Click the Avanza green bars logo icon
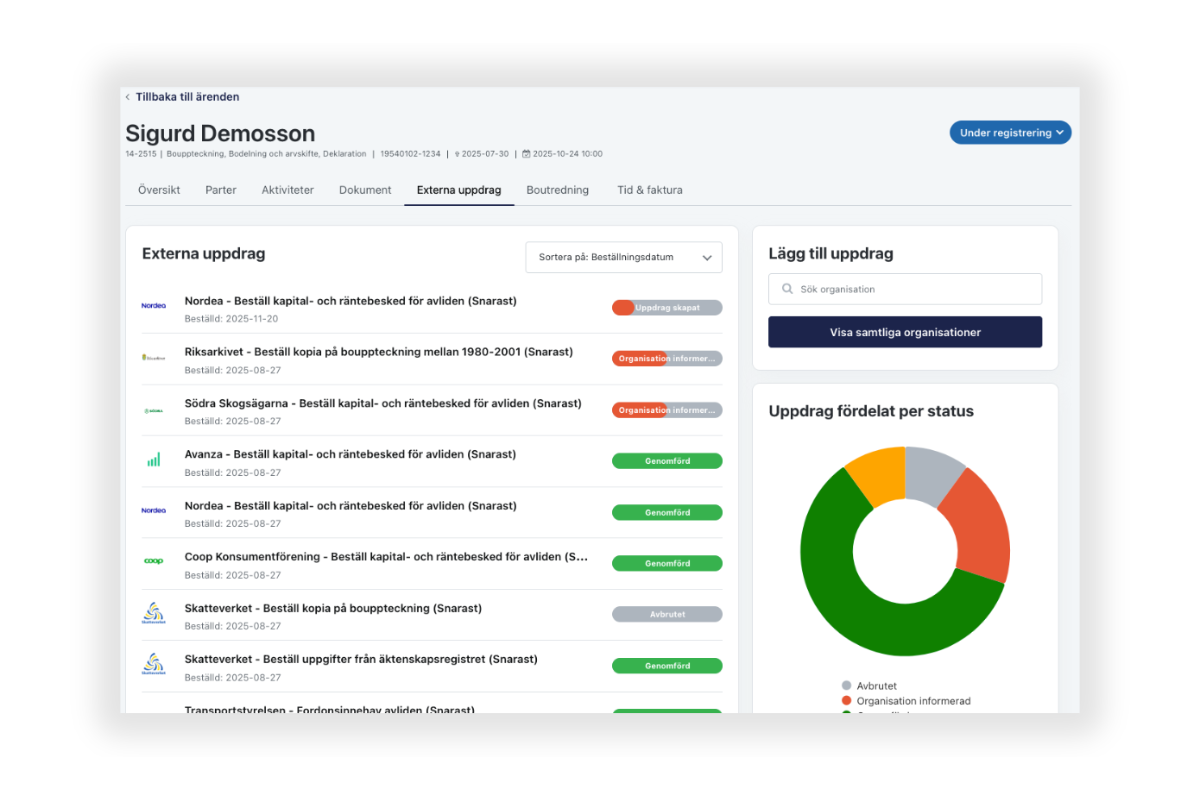 (x=153, y=460)
